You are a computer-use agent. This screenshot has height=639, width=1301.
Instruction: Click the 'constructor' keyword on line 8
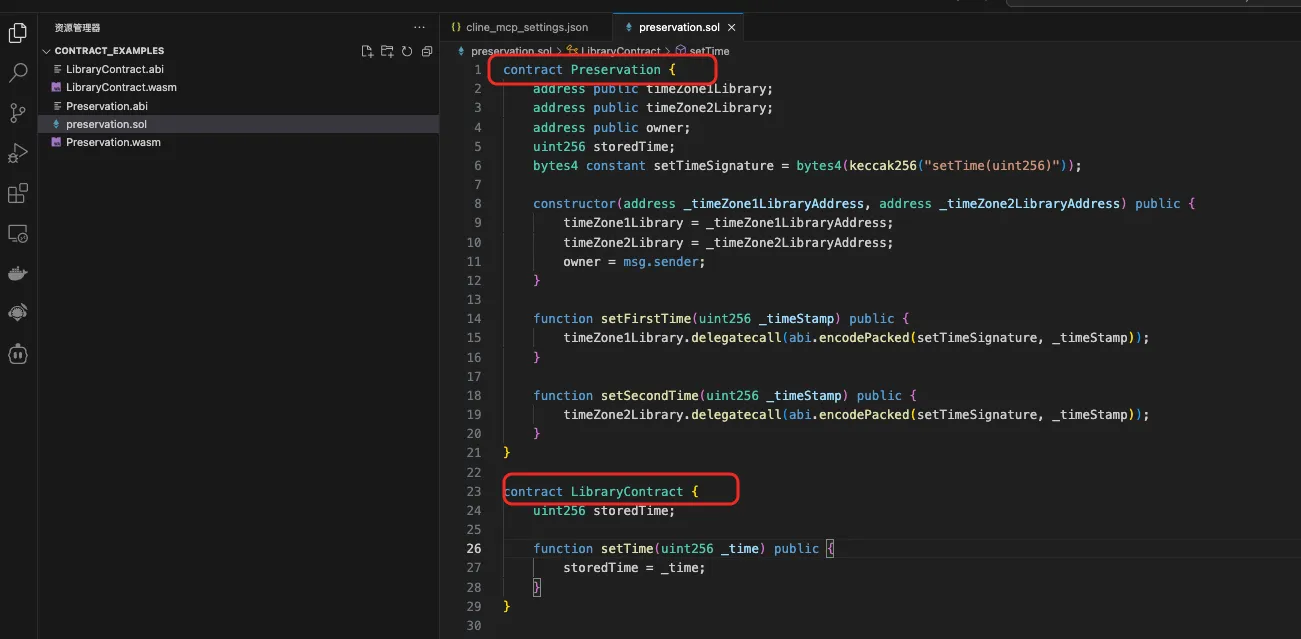tap(575, 204)
